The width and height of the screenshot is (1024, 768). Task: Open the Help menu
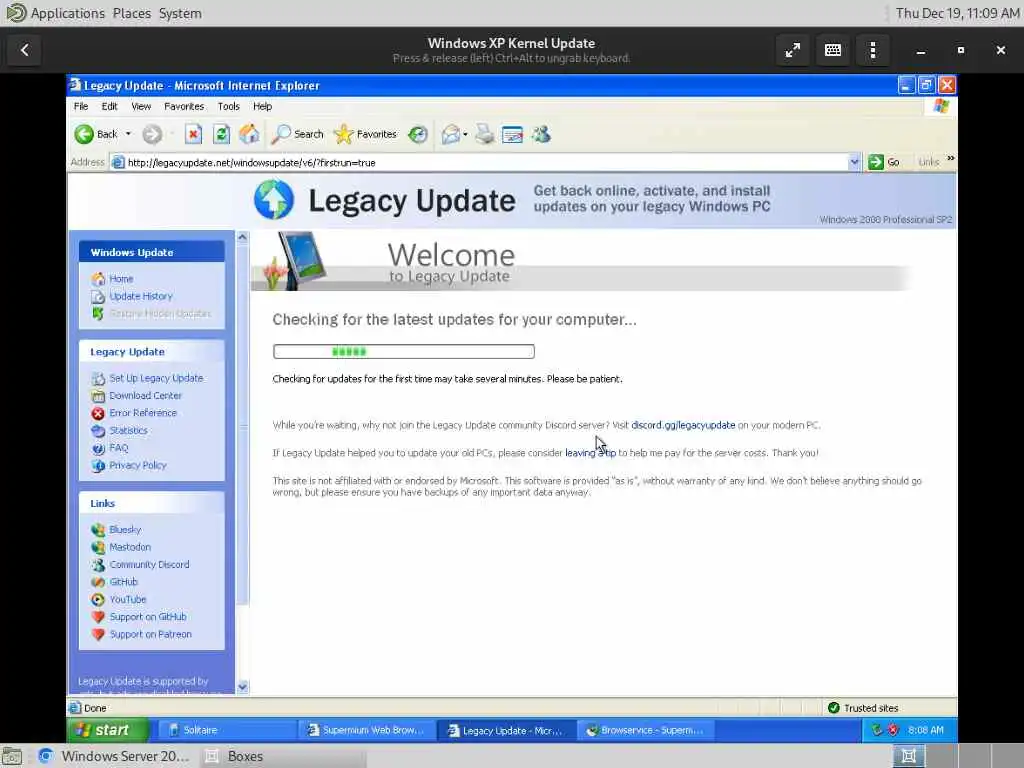[263, 106]
